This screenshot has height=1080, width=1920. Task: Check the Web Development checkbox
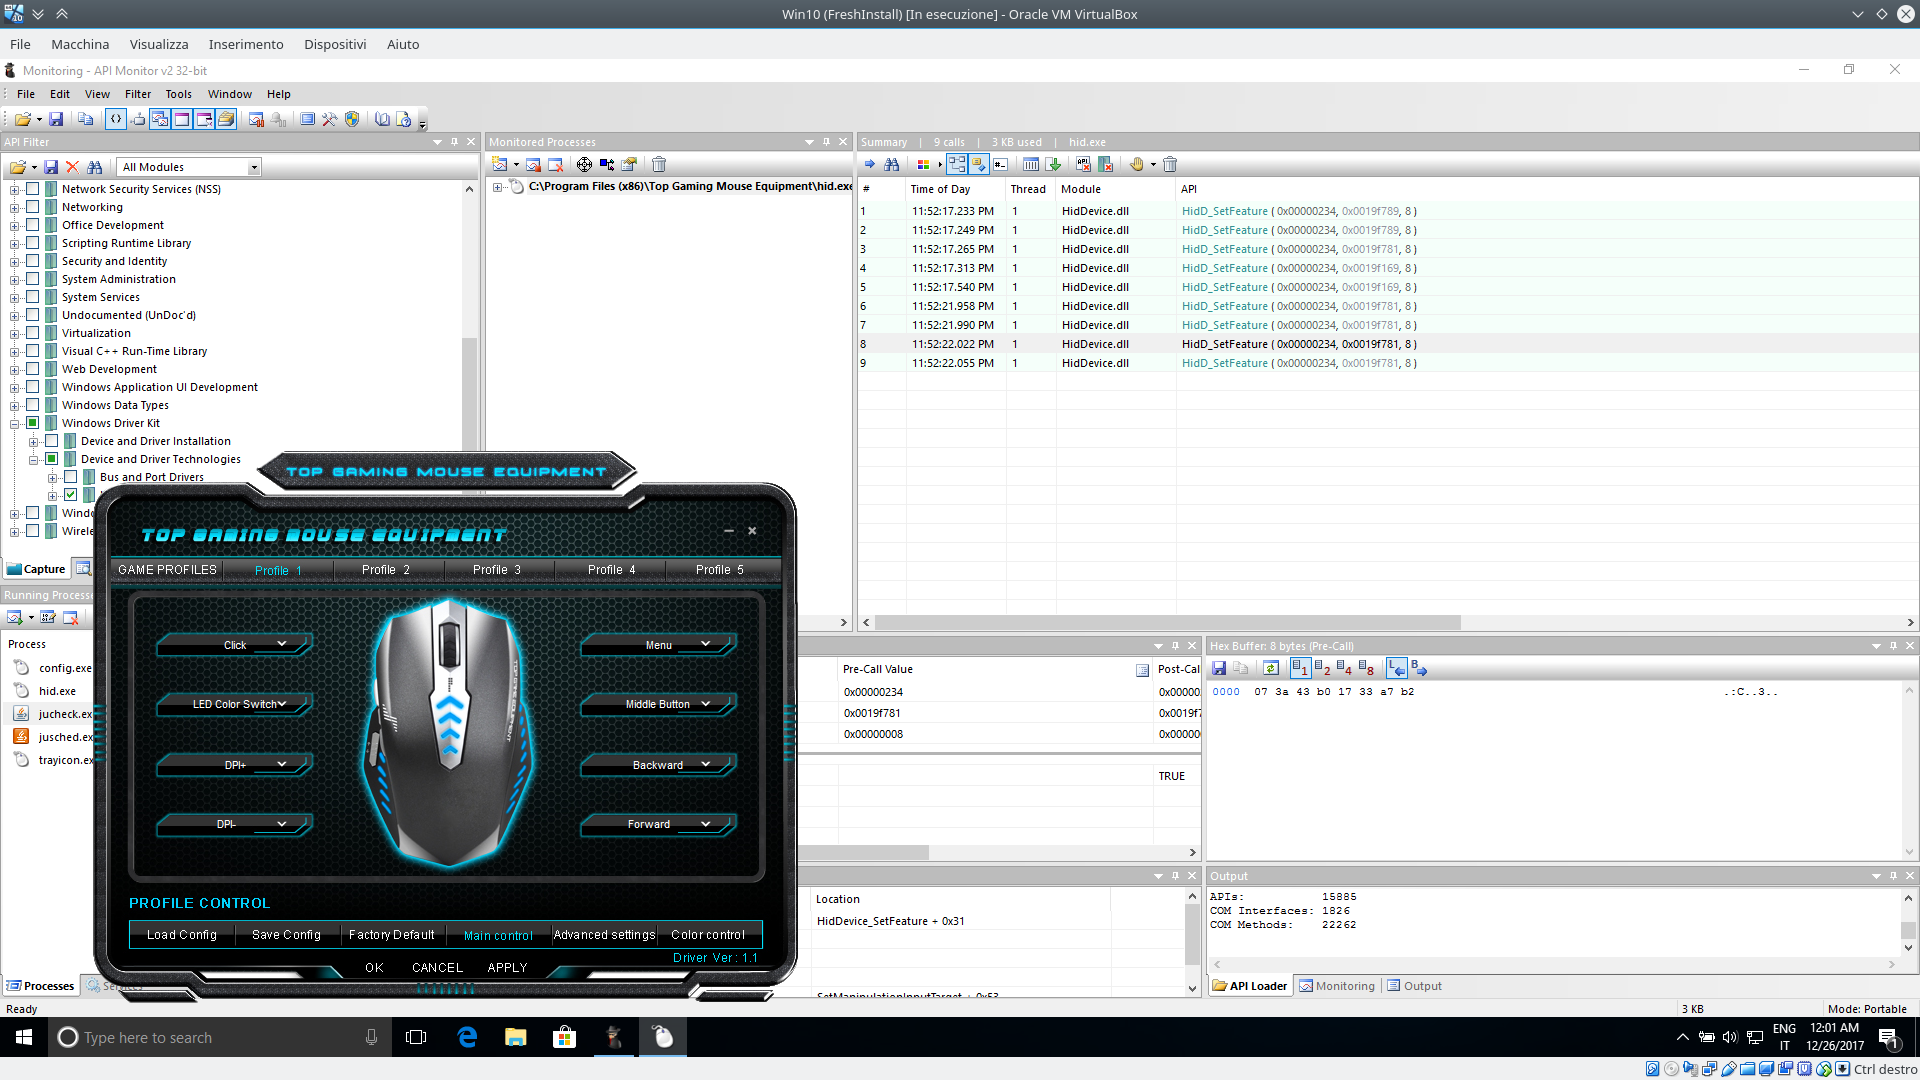click(33, 369)
